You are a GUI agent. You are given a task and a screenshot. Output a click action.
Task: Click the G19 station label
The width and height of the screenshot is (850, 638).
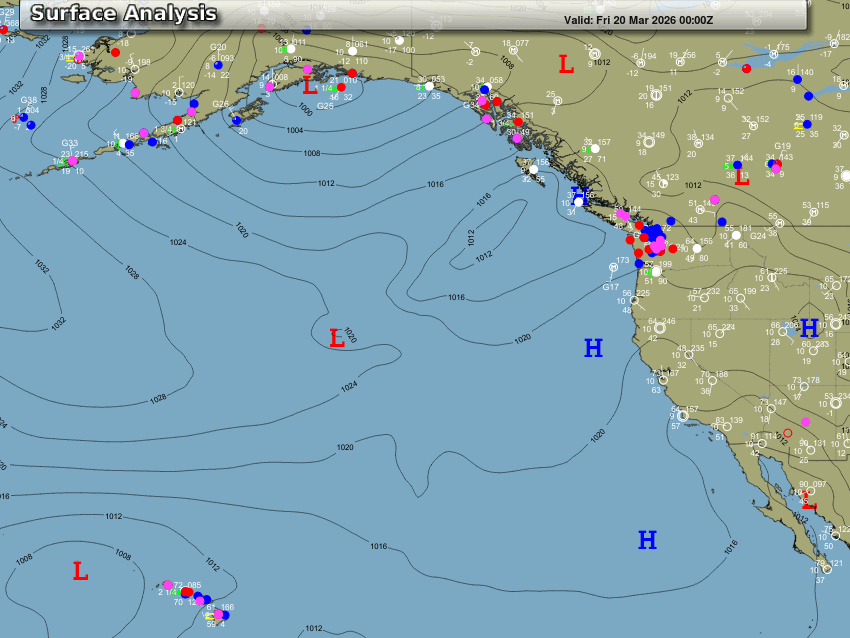click(782, 147)
